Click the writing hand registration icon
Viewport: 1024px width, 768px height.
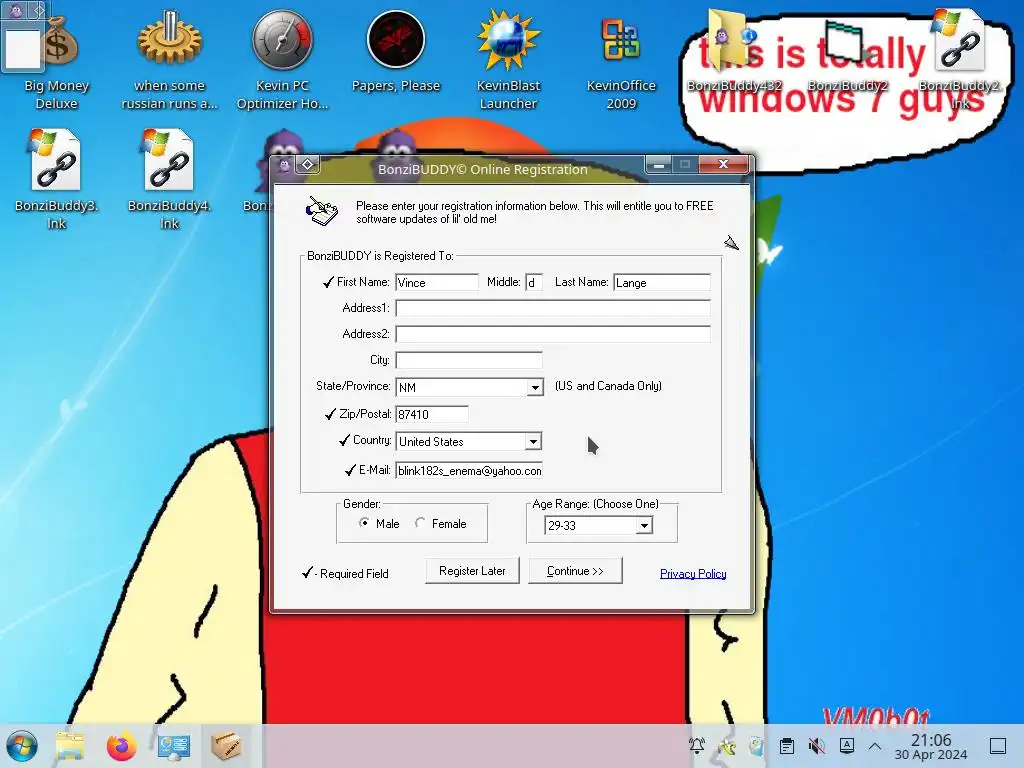tap(322, 211)
